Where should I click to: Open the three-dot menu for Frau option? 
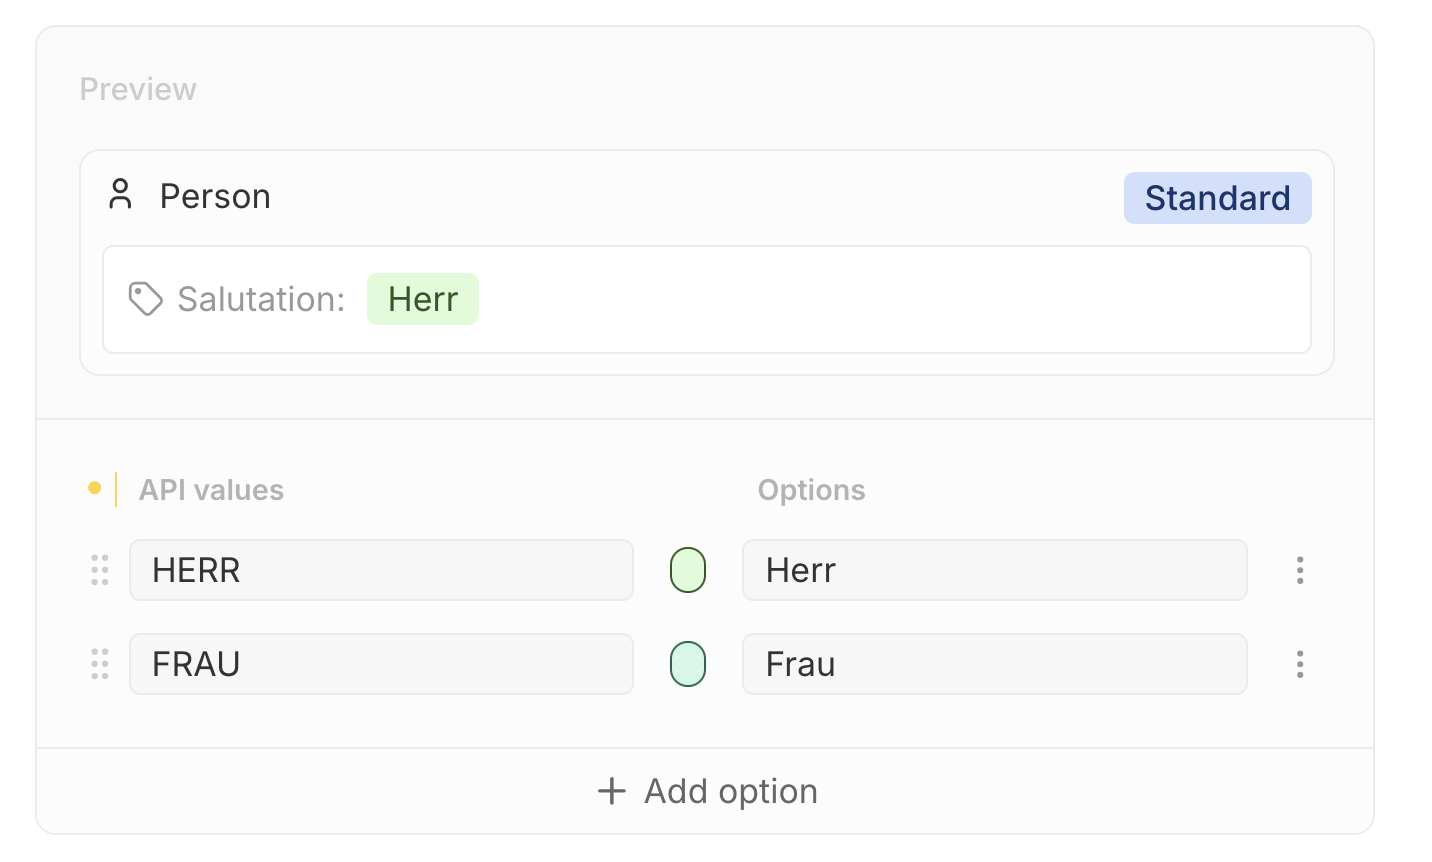click(1300, 664)
